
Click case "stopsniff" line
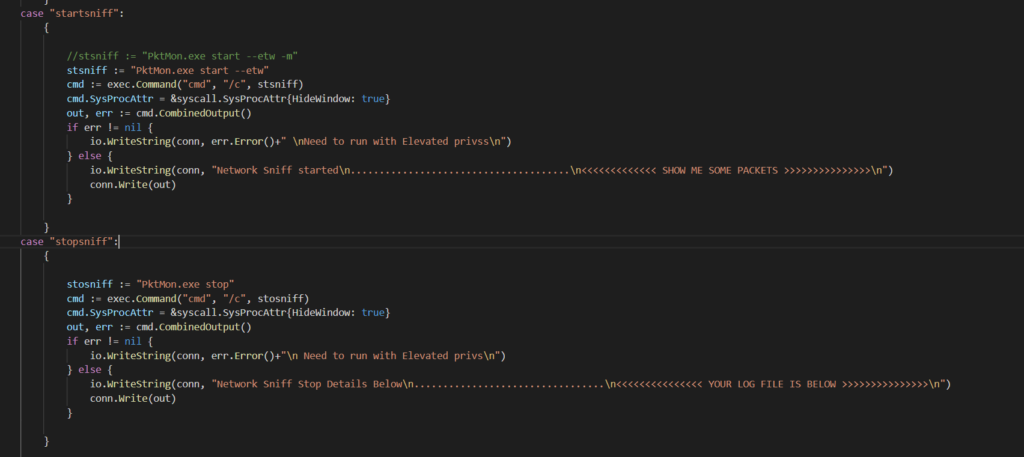coord(69,242)
